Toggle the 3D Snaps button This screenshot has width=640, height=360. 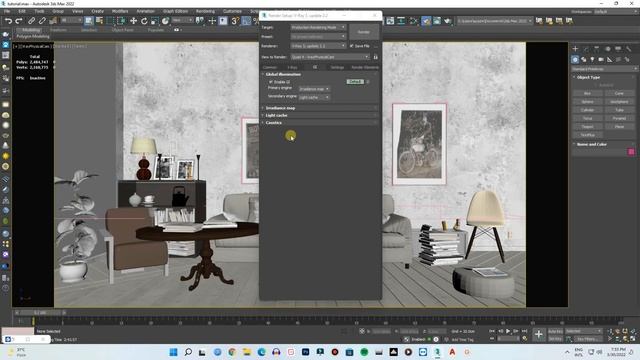[x=235, y=21]
